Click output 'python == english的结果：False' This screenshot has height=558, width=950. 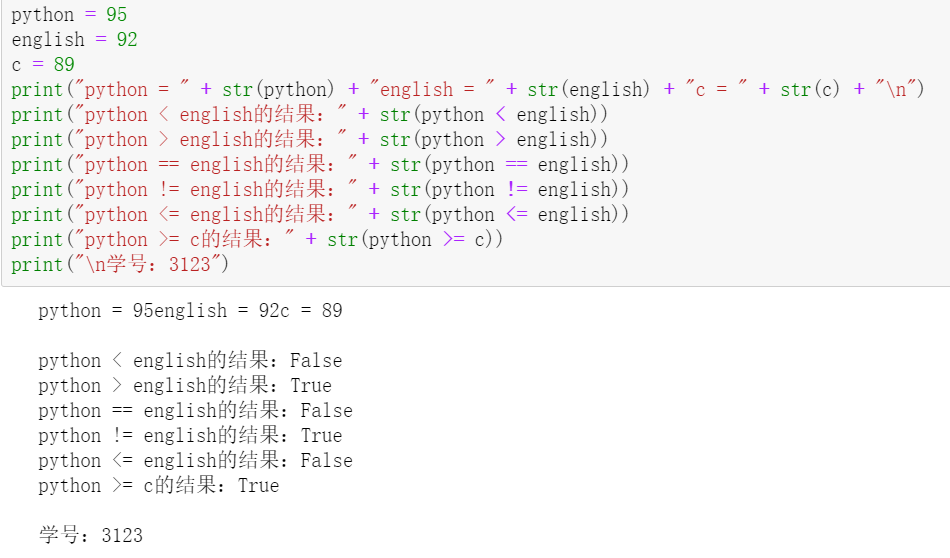click(195, 411)
